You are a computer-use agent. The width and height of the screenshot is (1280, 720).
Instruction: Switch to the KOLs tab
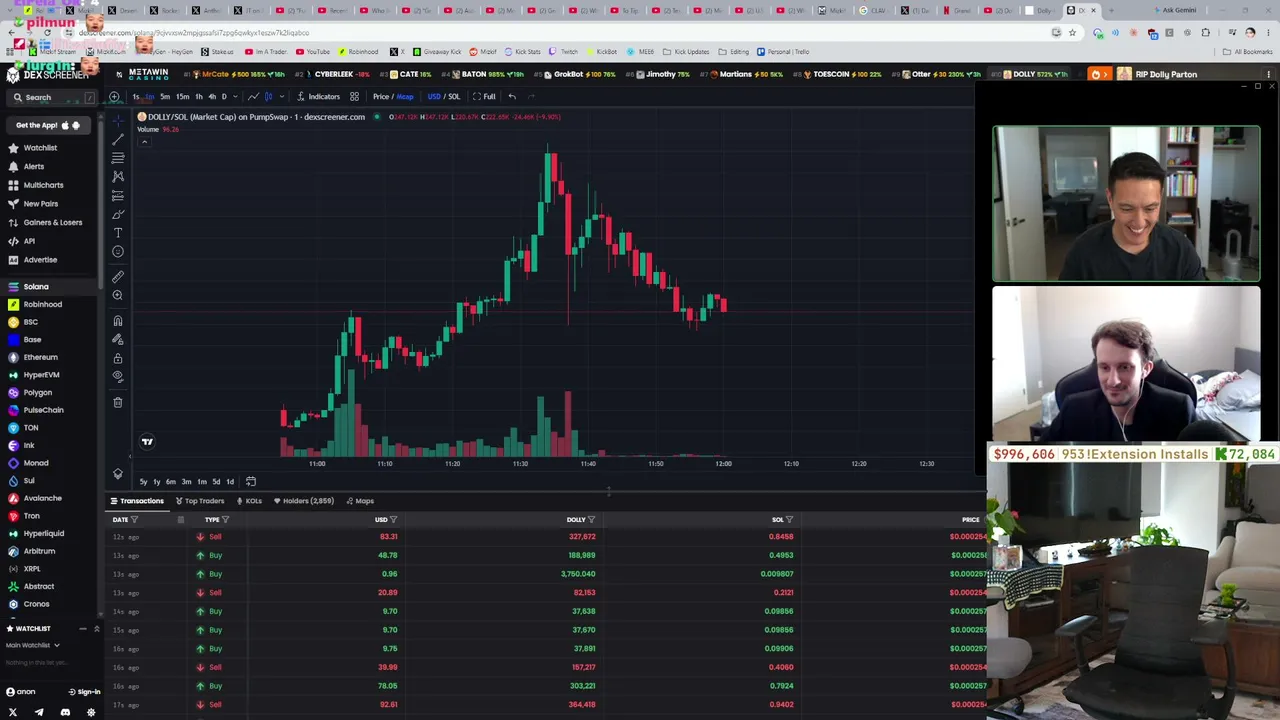click(x=250, y=501)
